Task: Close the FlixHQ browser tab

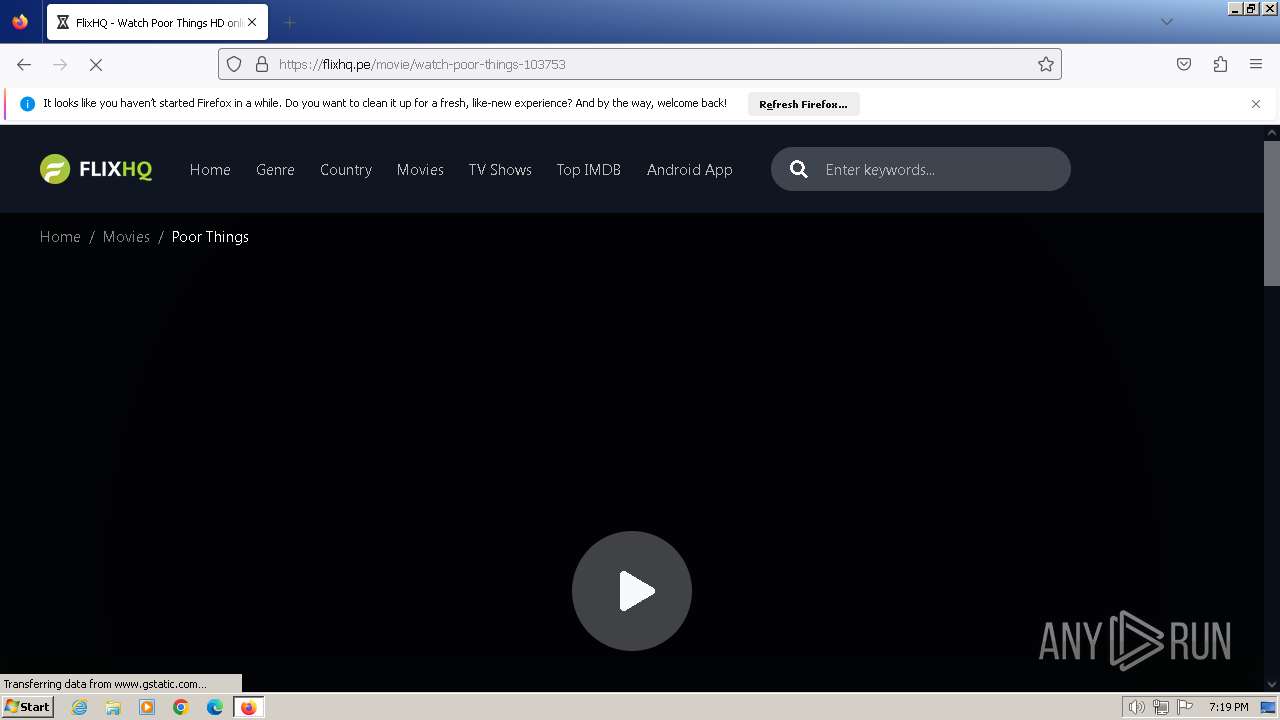Action: point(251,22)
